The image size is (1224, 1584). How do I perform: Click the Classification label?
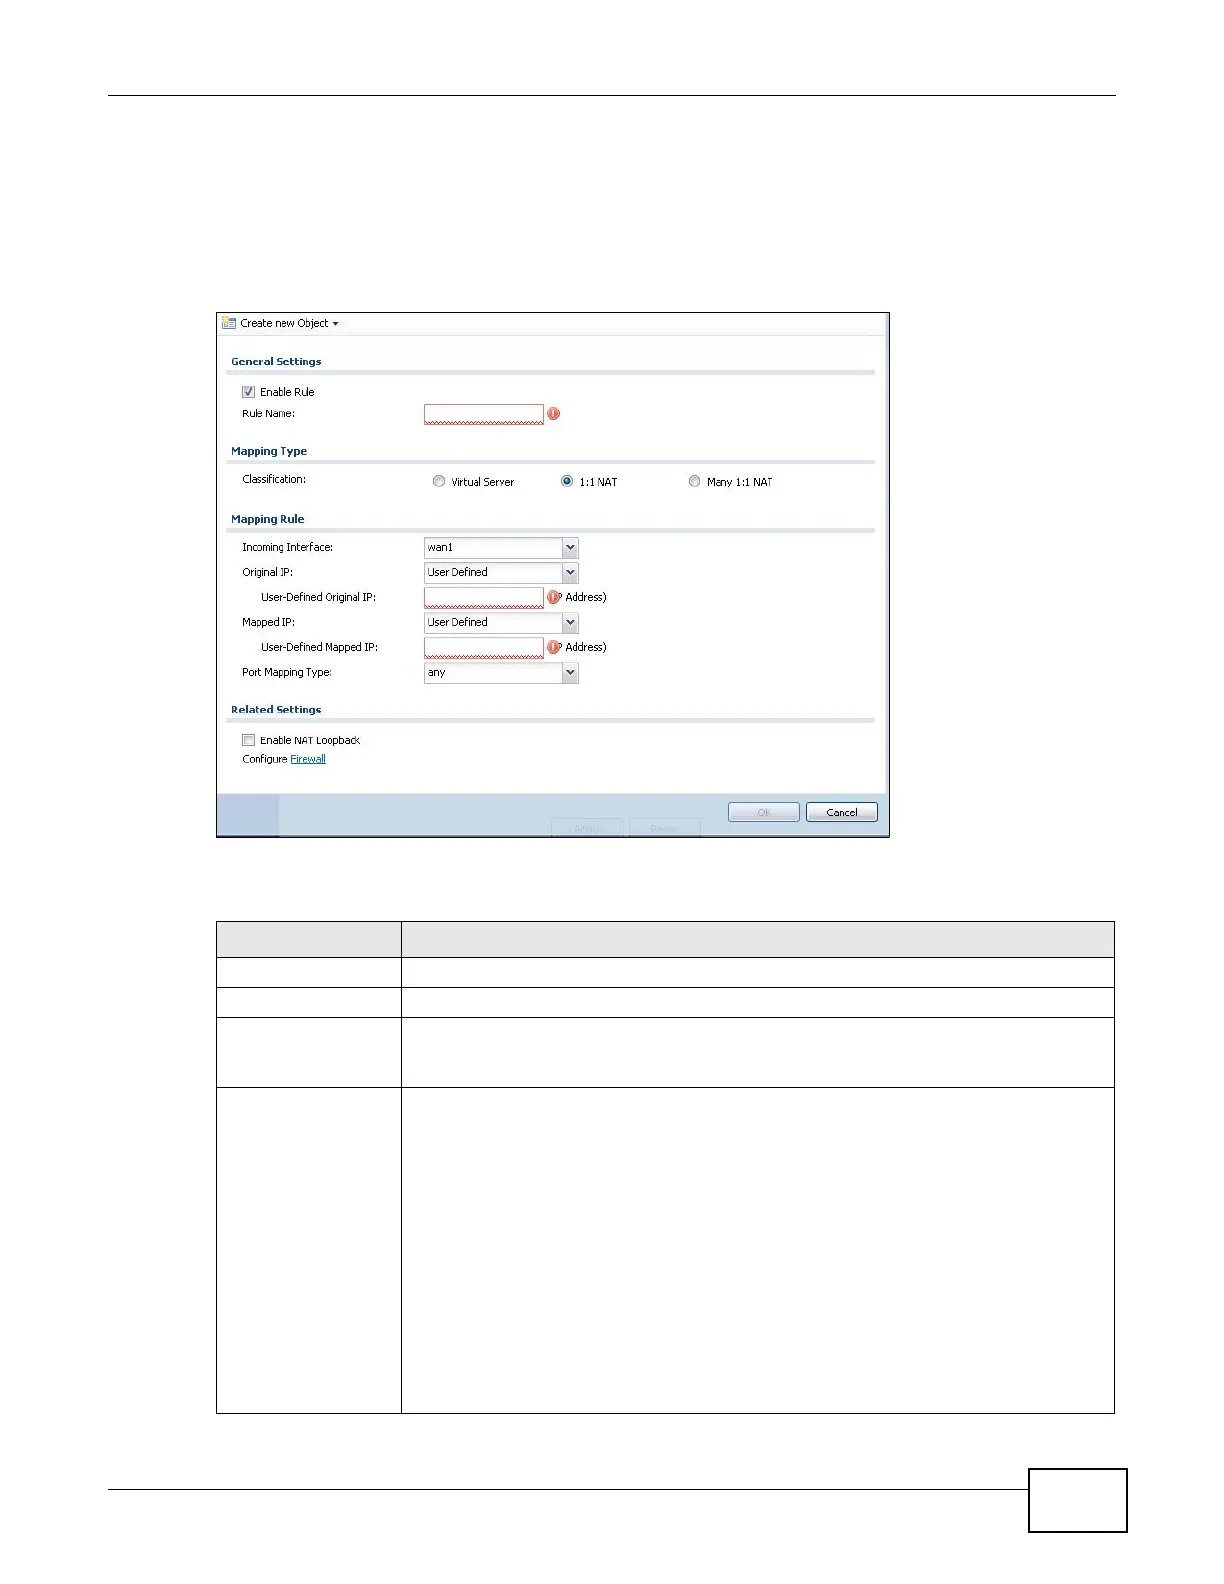[274, 479]
